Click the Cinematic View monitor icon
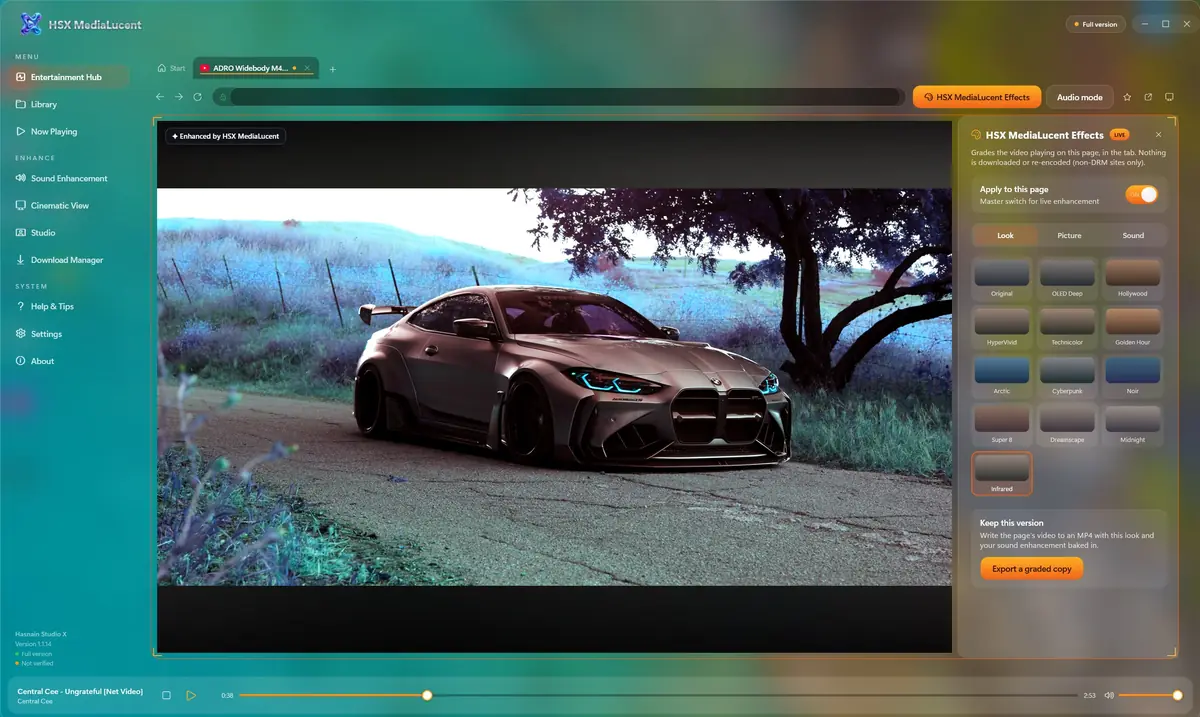This screenshot has width=1200, height=717. (x=21, y=205)
